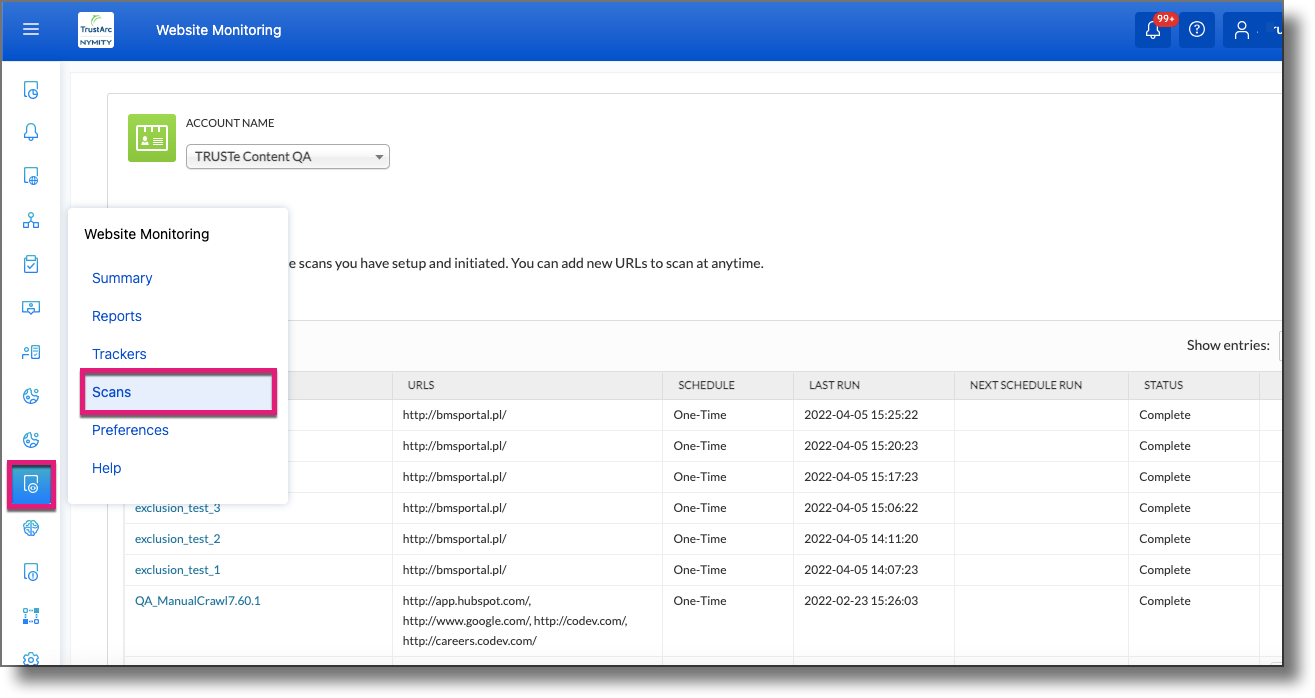Choose Trackers in the flyout menu

coord(119,354)
